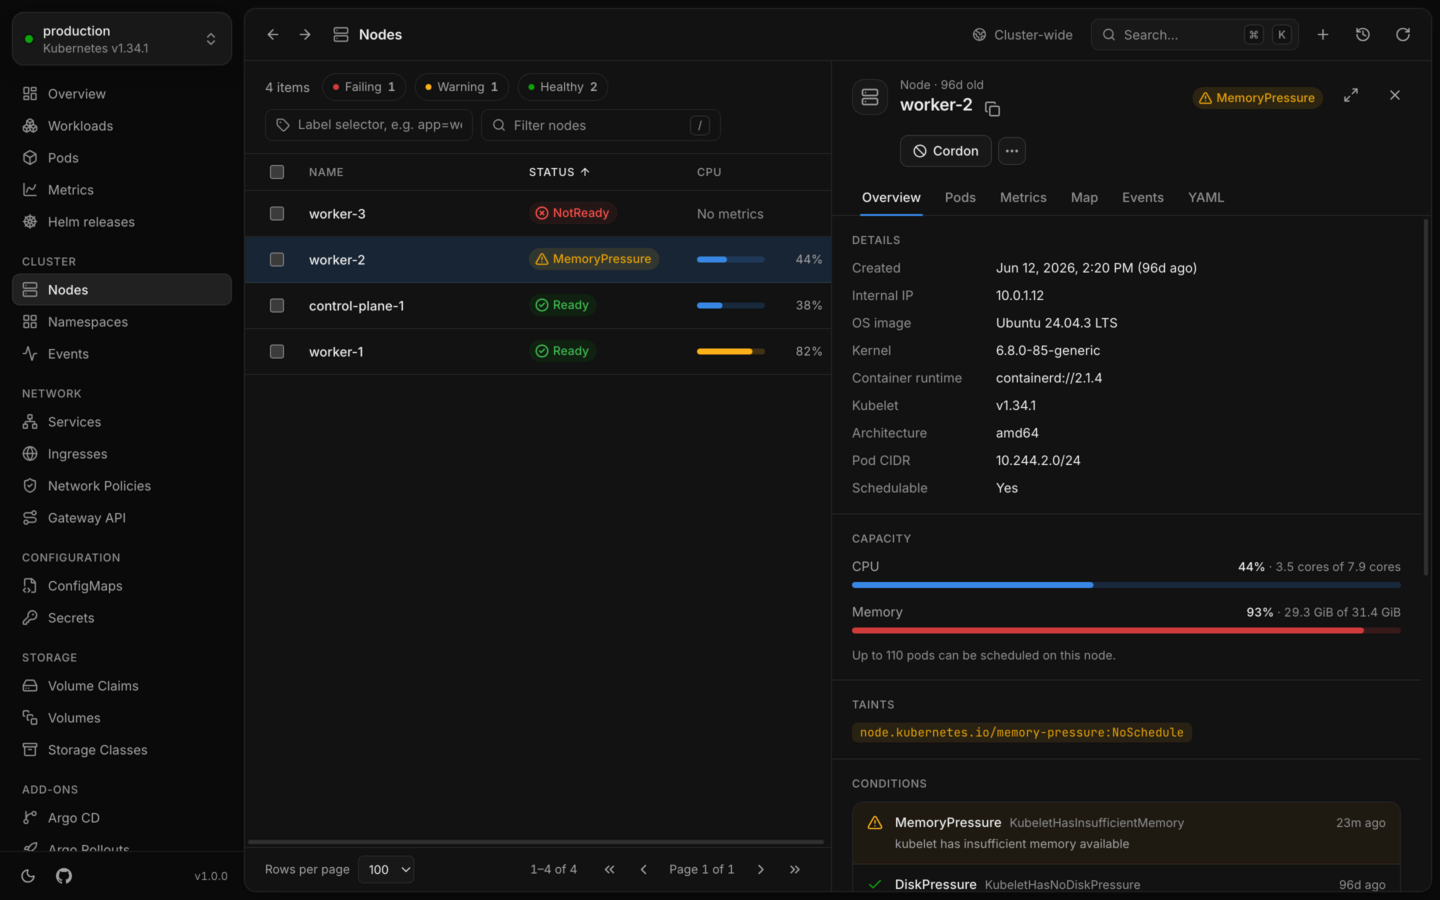This screenshot has width=1440, height=900.
Task: Close the worker-2 detail panel
Action: point(1395,95)
